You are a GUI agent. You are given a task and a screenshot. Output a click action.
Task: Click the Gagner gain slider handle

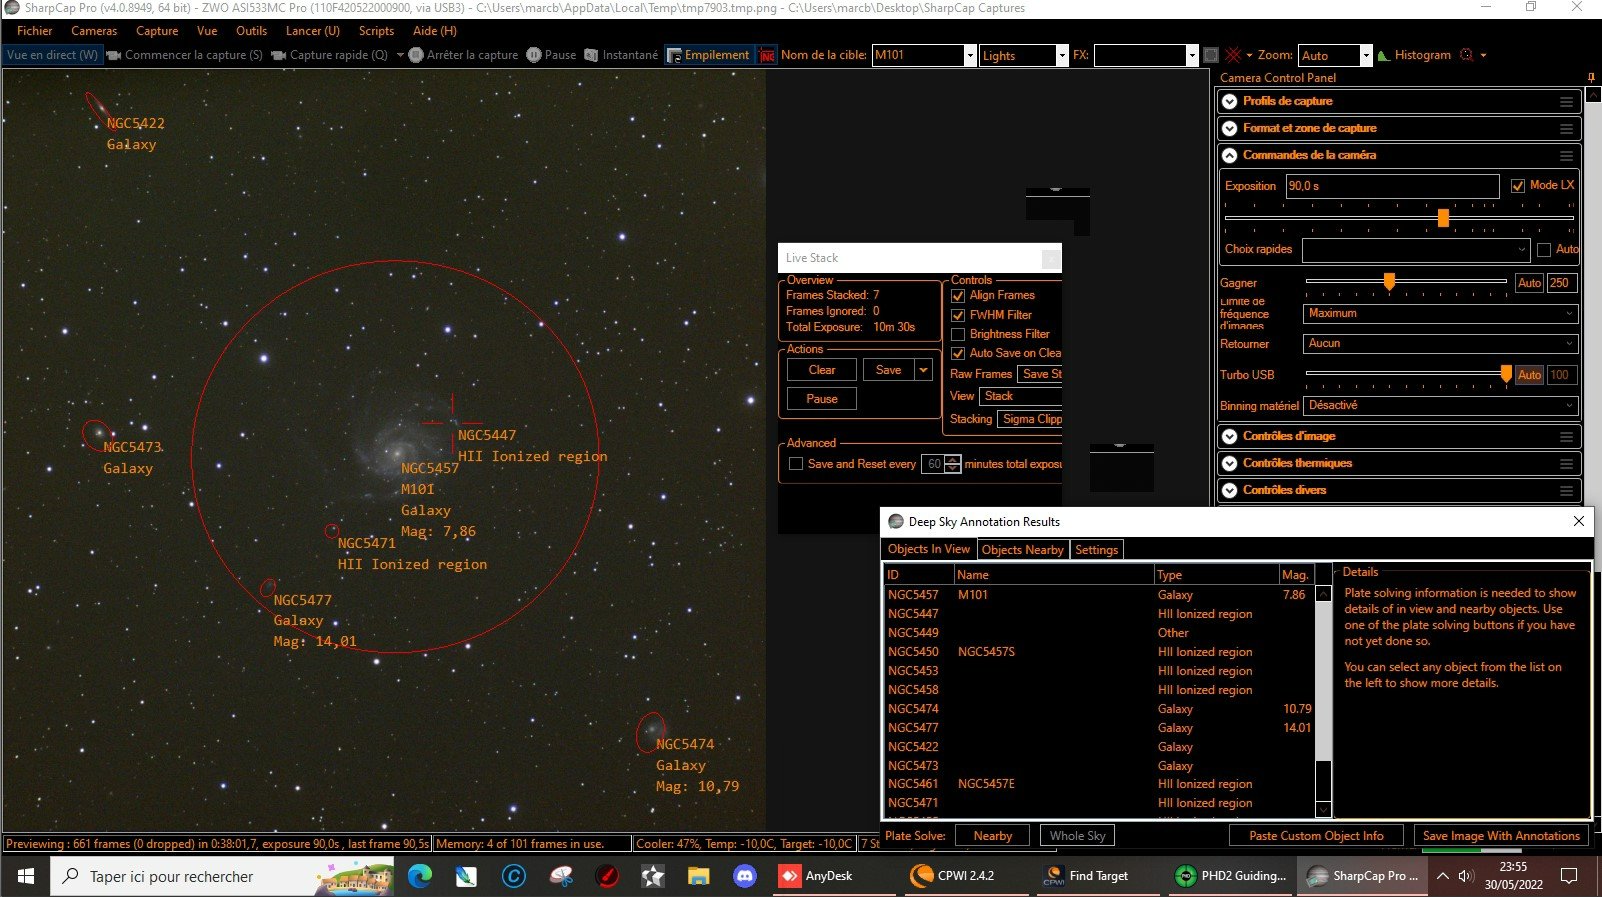[1389, 282]
